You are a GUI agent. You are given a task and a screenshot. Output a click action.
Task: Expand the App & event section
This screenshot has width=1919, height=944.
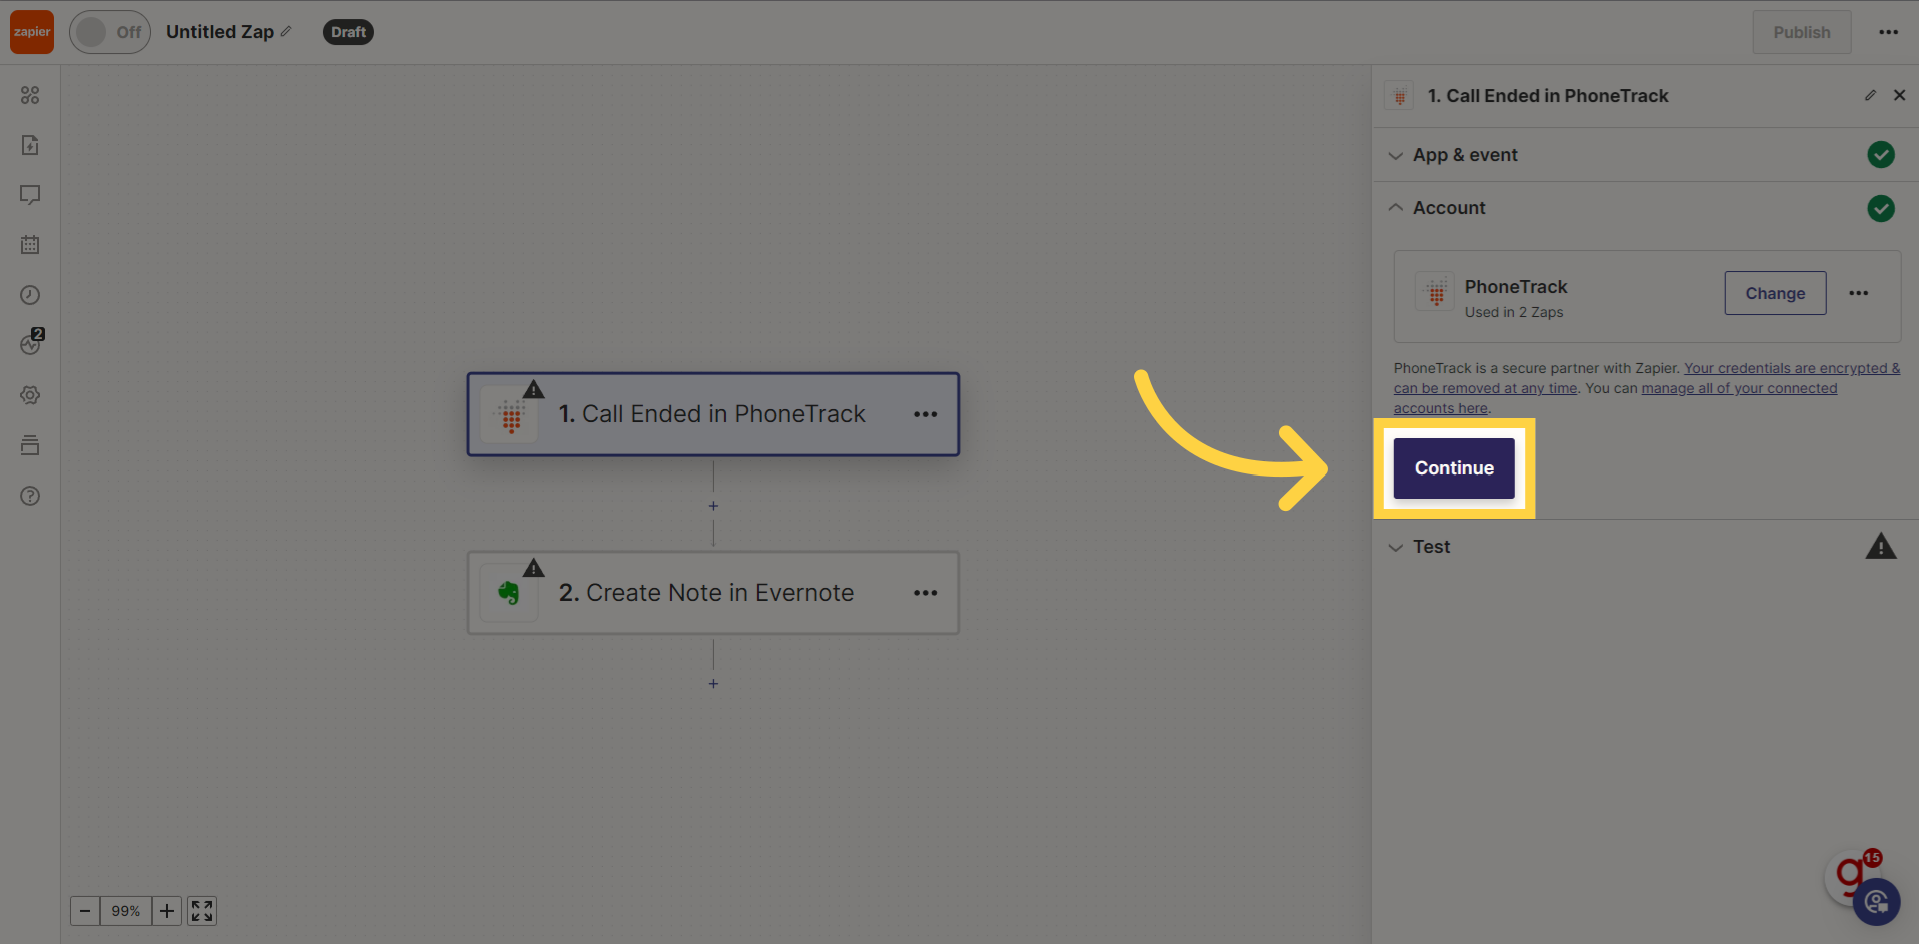(x=1645, y=155)
